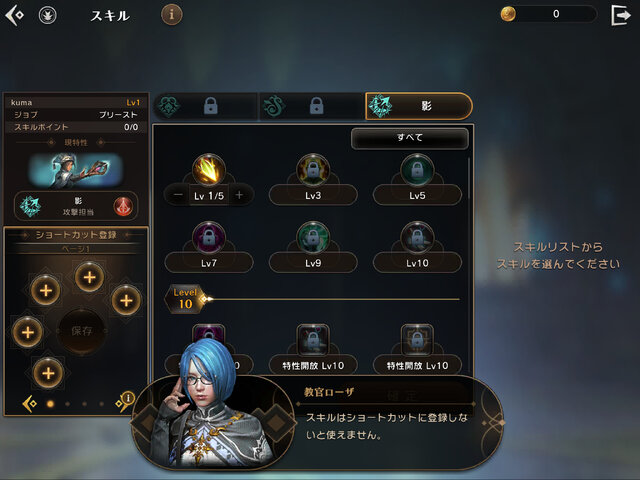Image resolution: width=640 pixels, height=480 pixels.
Task: Tap the locked Lv9 skill icon
Action: pos(313,237)
